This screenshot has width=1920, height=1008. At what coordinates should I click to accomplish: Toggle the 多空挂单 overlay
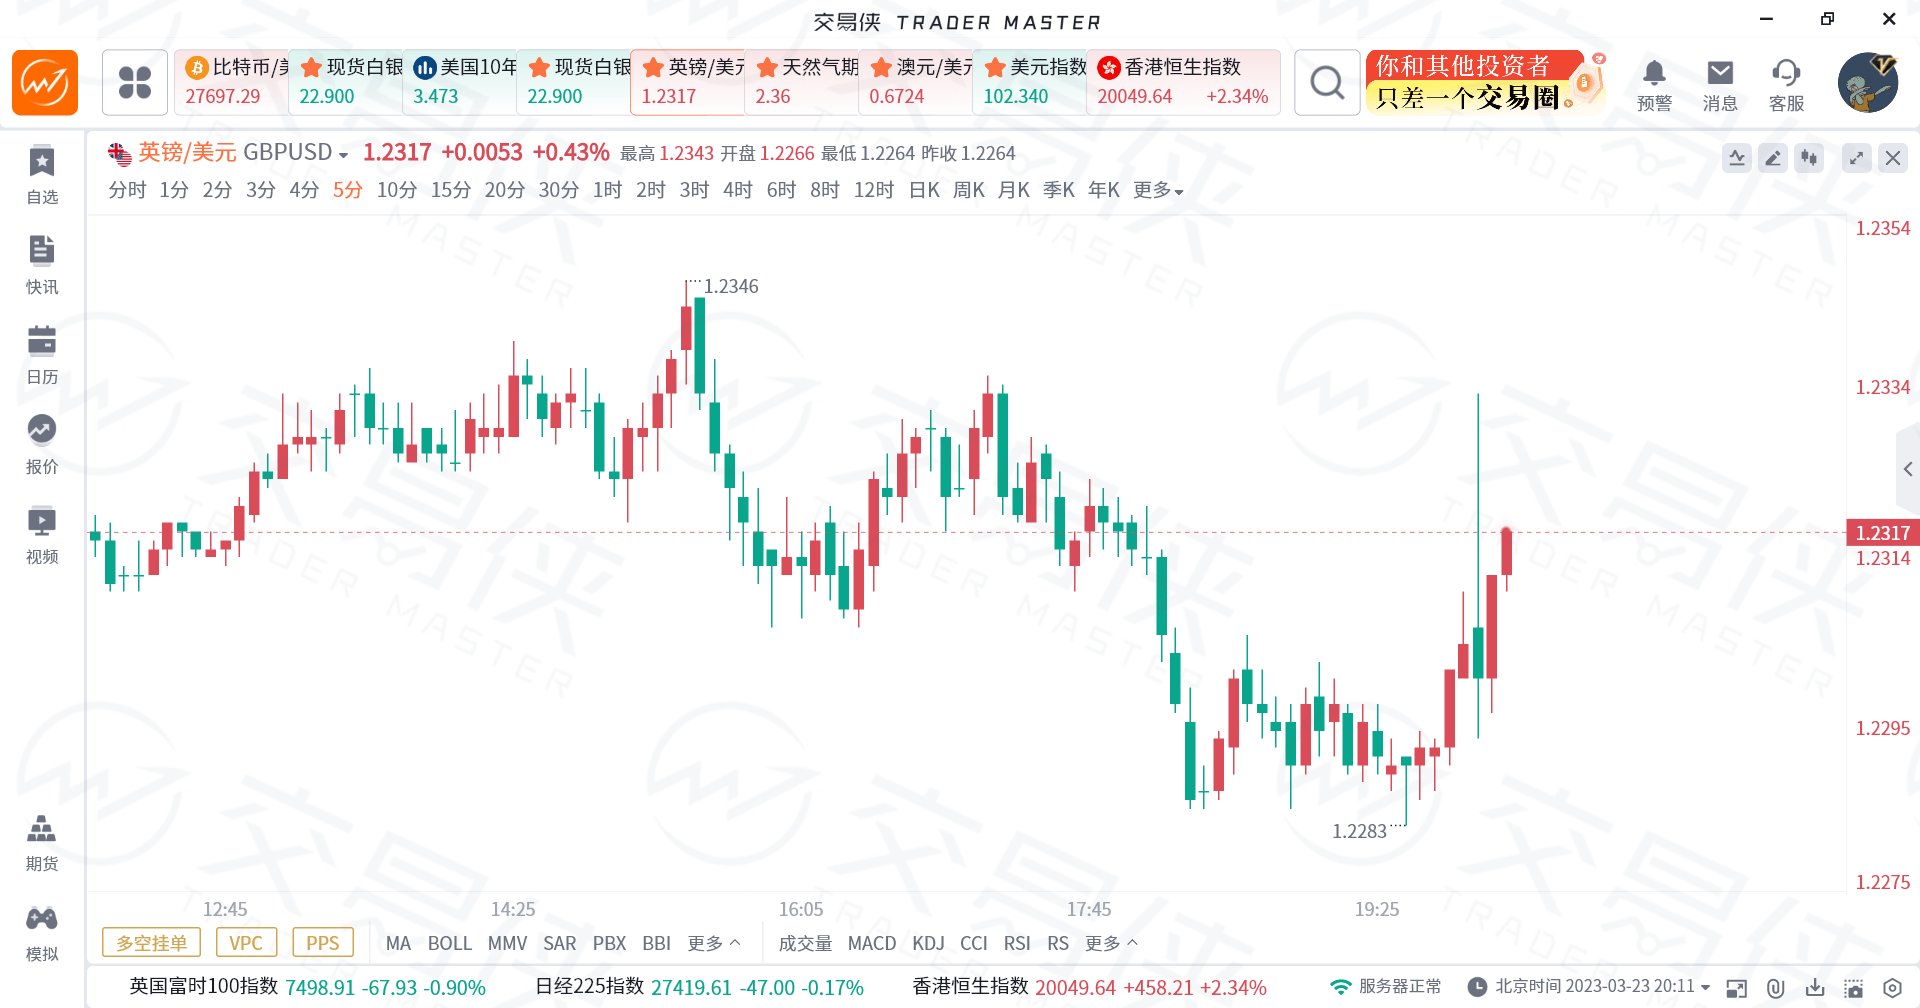point(151,943)
